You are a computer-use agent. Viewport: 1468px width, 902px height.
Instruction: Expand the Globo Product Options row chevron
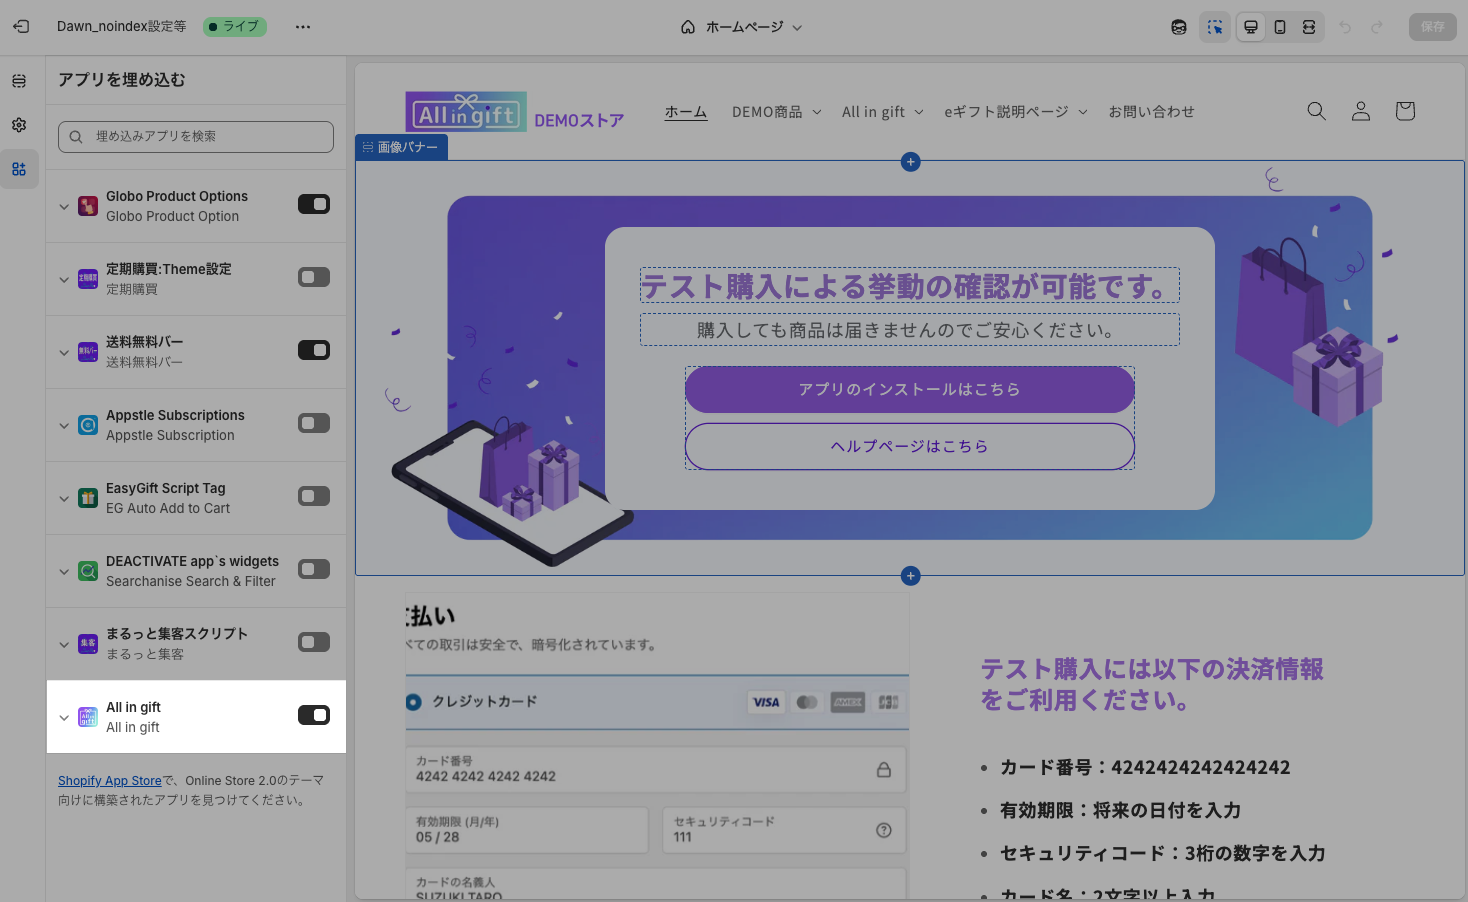tap(64, 207)
